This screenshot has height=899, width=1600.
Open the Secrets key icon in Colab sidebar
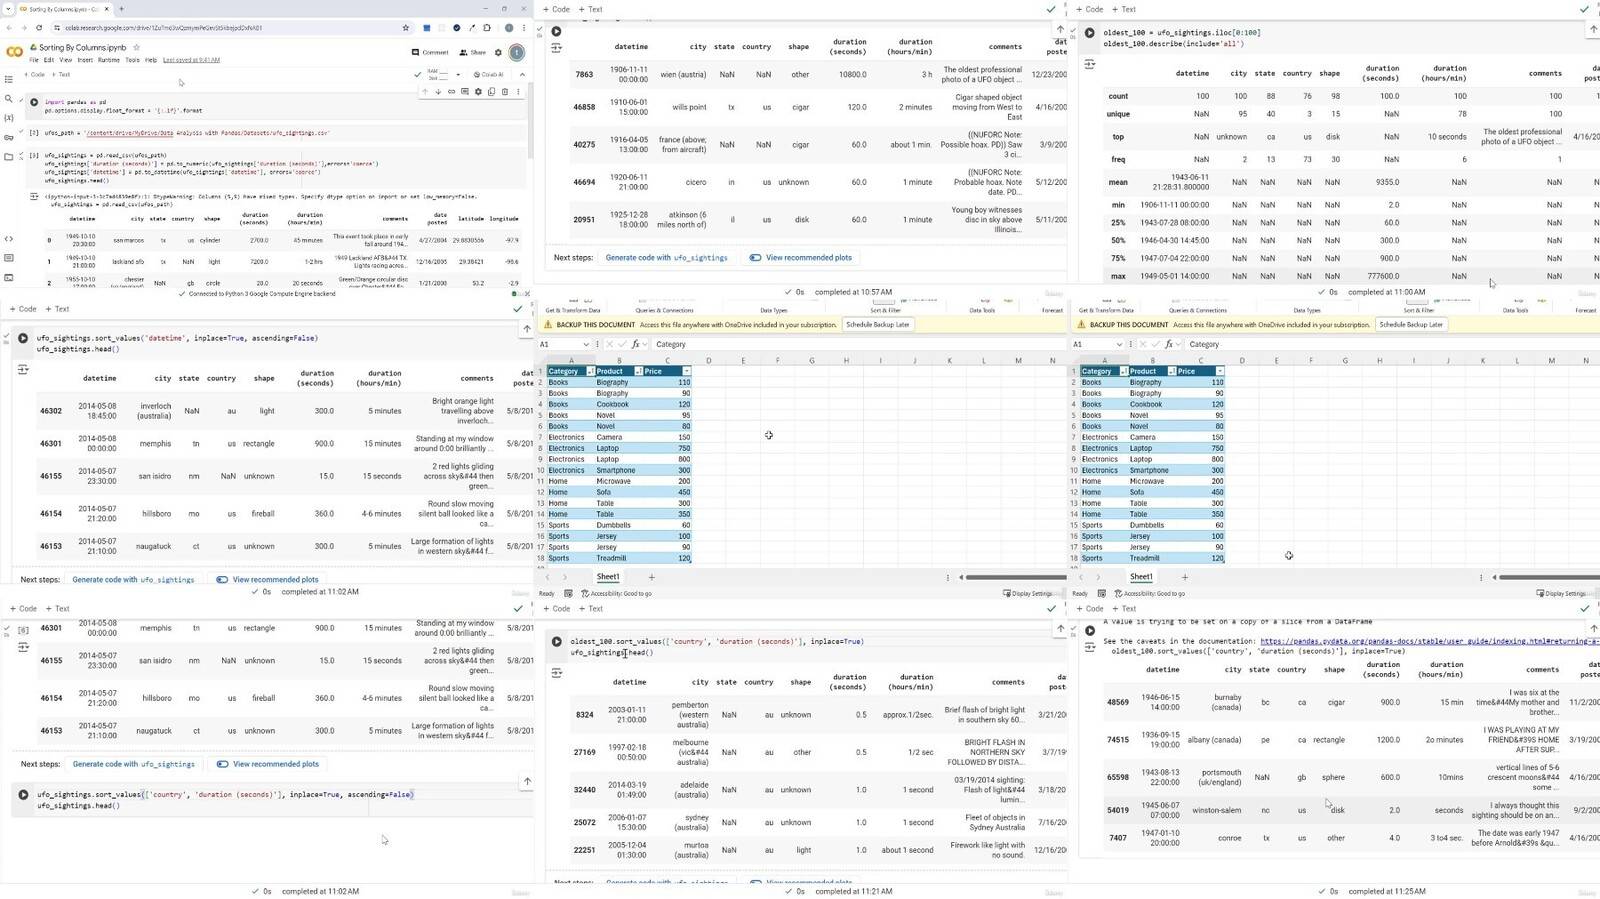click(9, 137)
